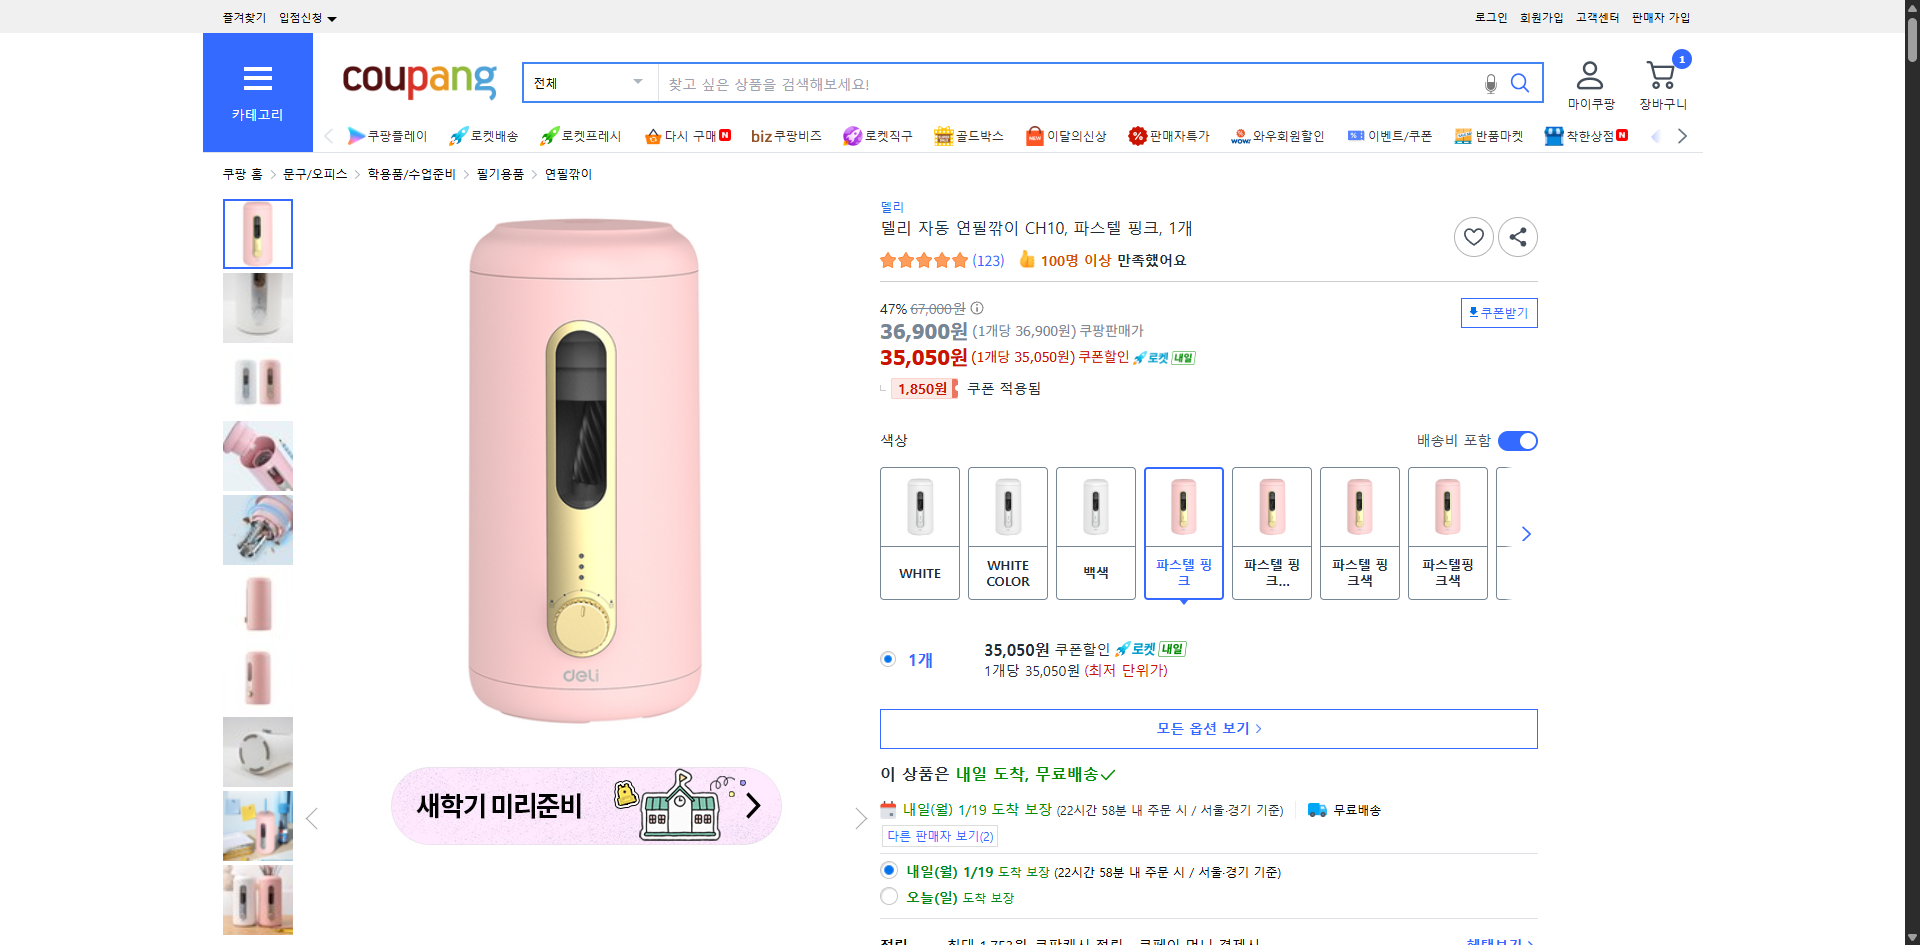
Task: Open the 고객센터 menu item
Action: 1597,17
